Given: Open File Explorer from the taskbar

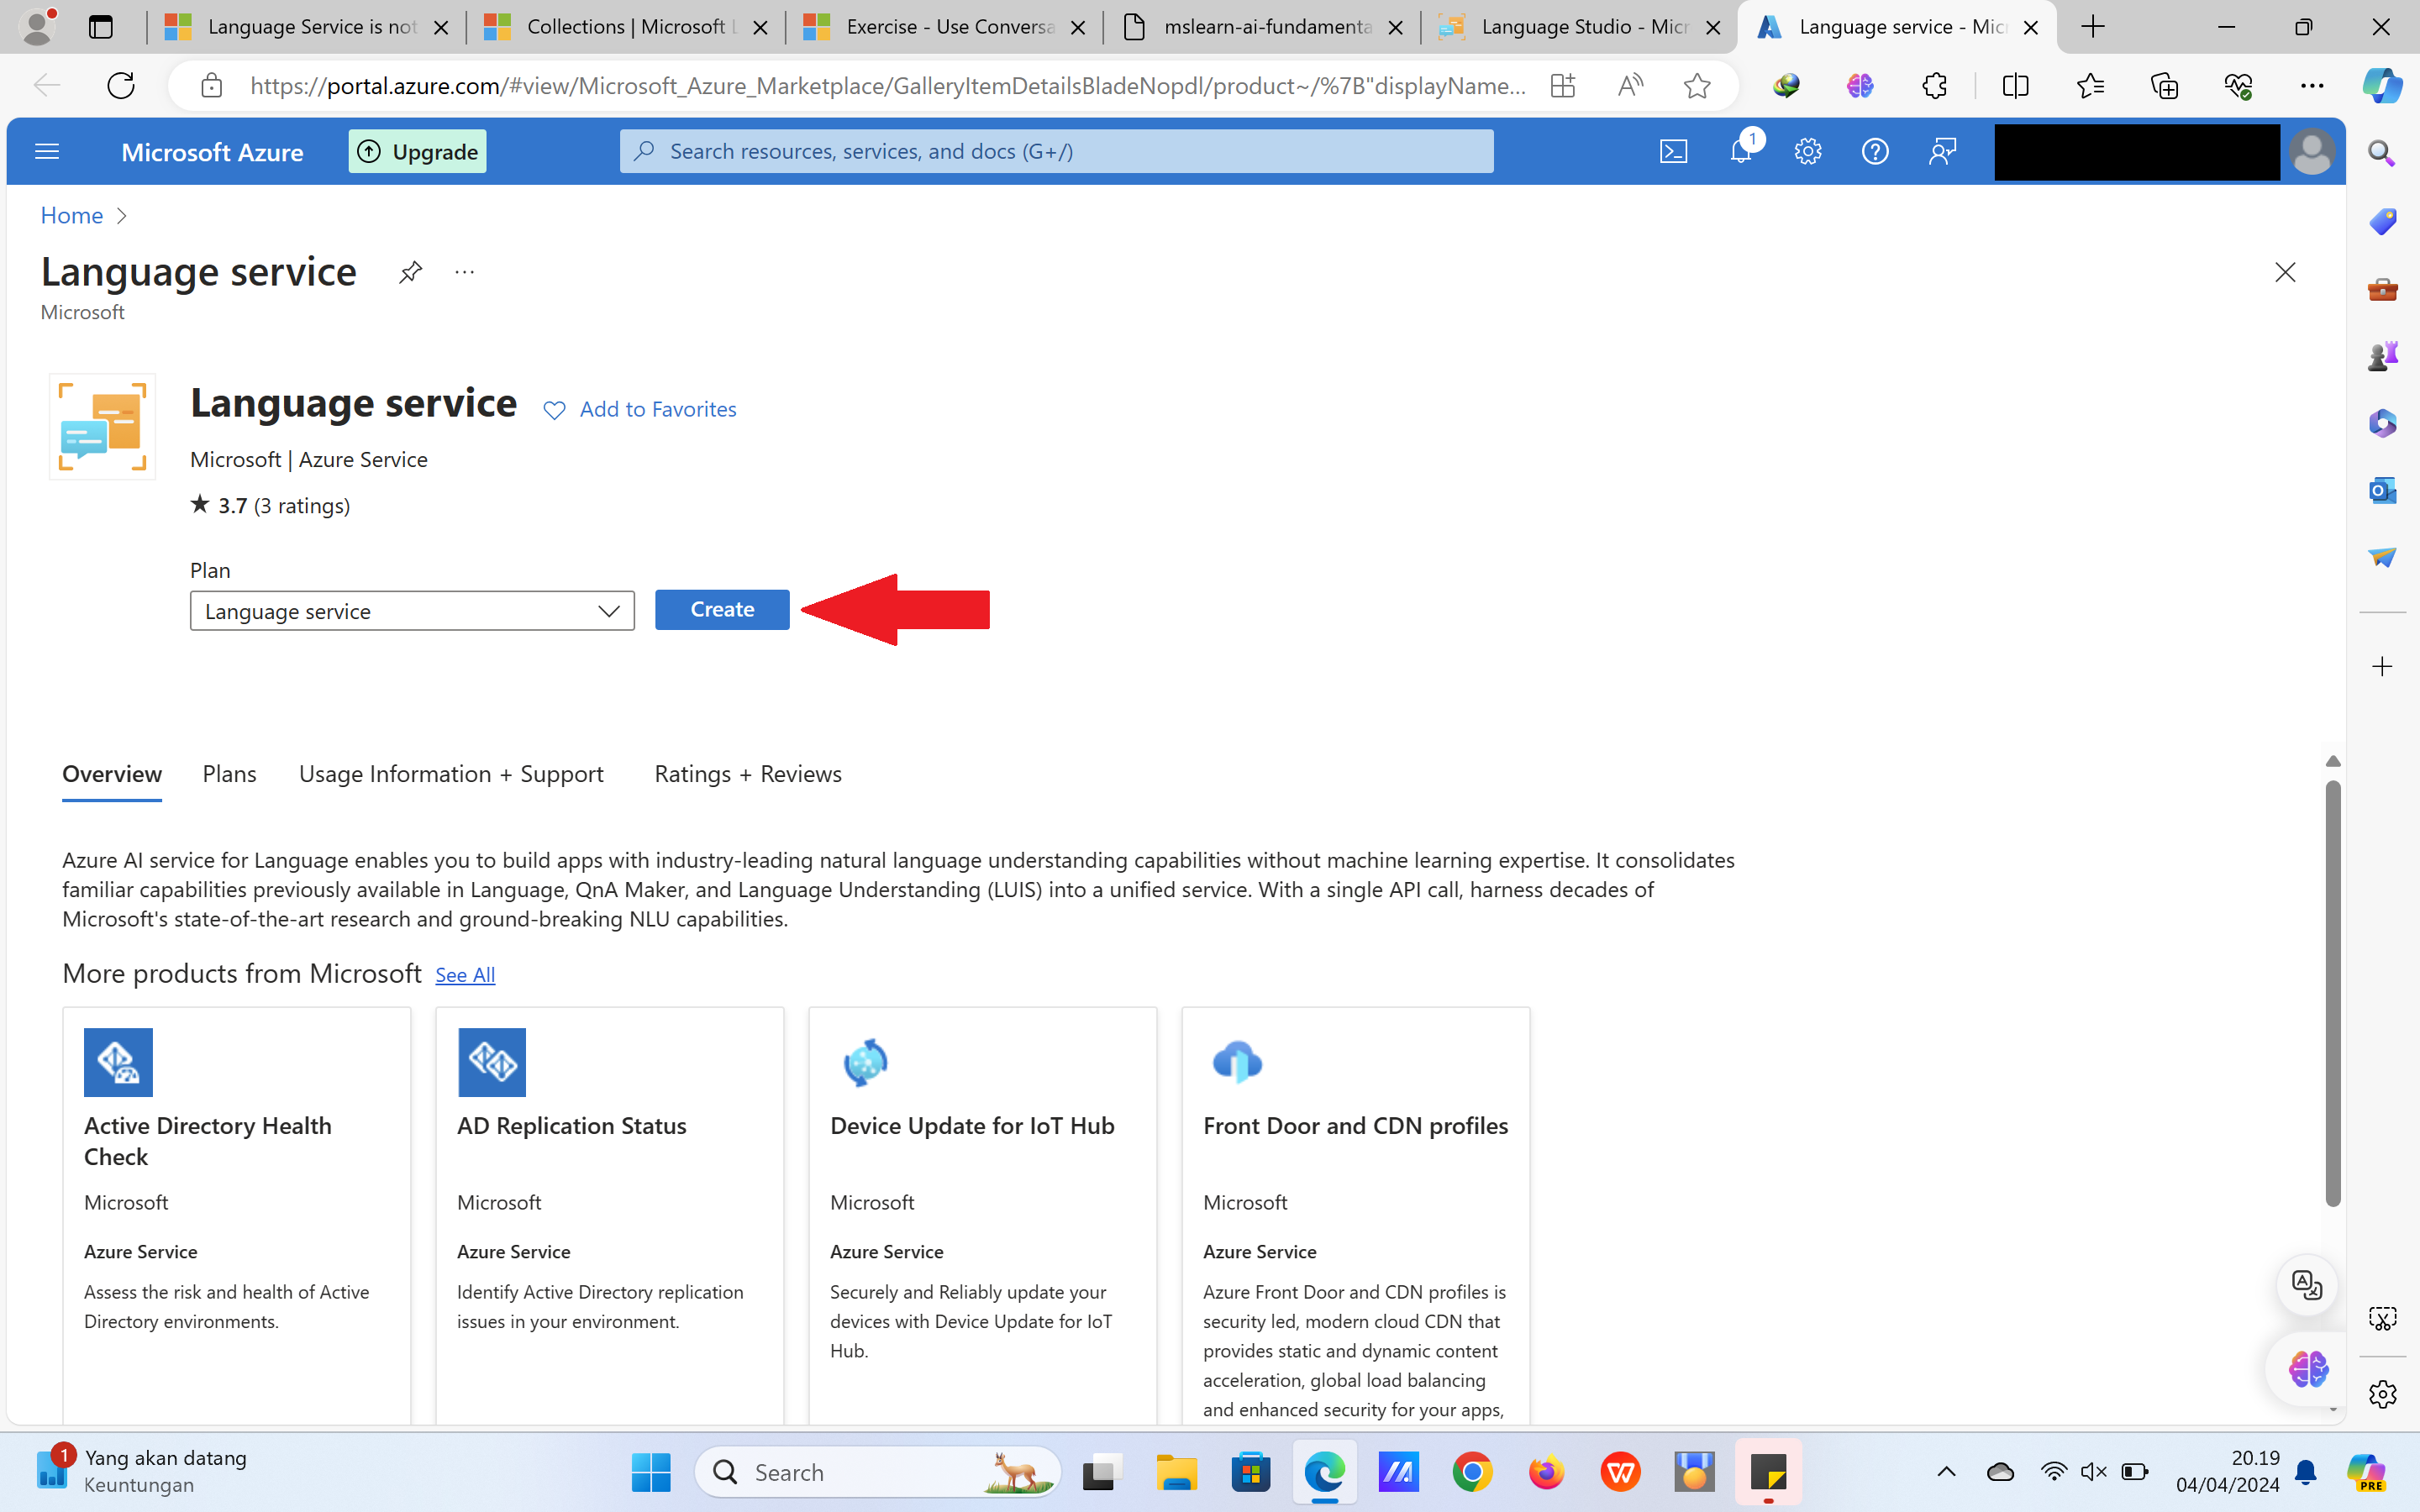Looking at the screenshot, I should click(x=1176, y=1472).
